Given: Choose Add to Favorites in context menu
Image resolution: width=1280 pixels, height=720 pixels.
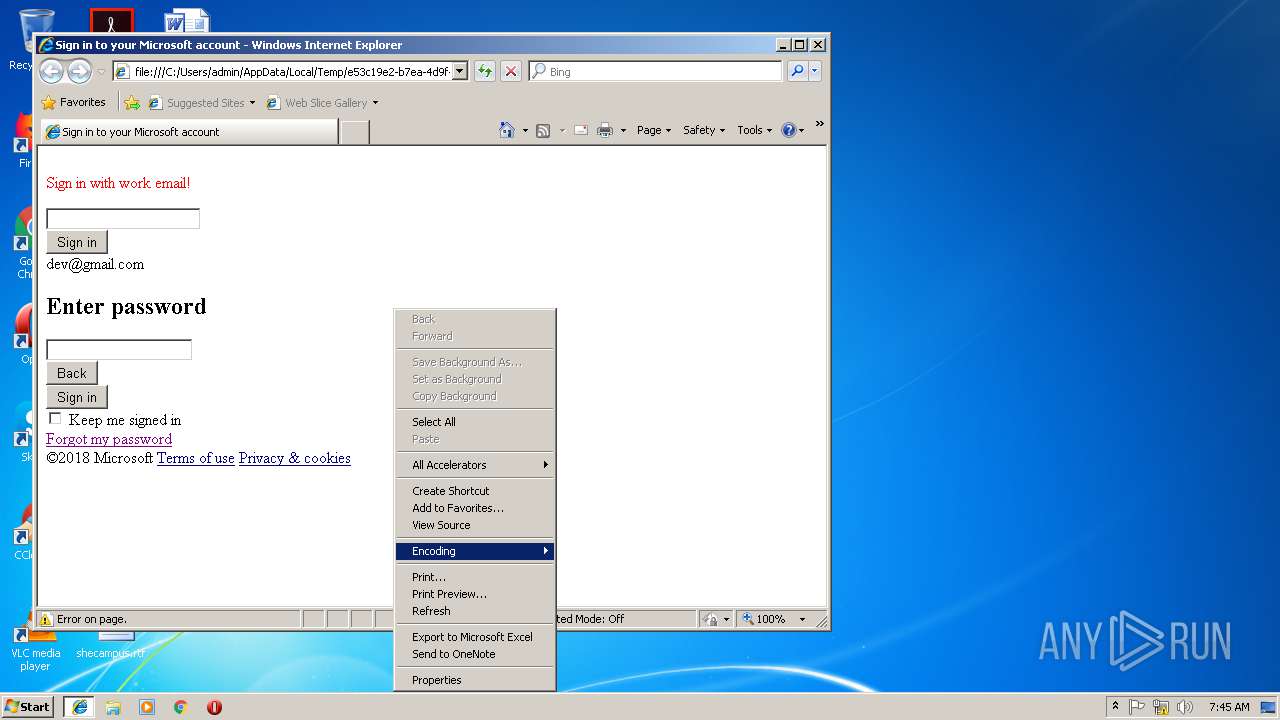Looking at the screenshot, I should pyautogui.click(x=475, y=508).
